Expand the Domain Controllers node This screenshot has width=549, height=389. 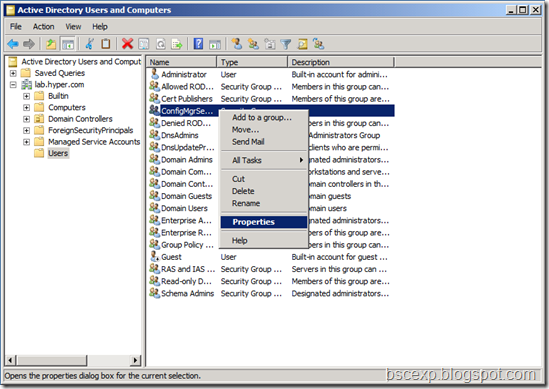coord(26,119)
